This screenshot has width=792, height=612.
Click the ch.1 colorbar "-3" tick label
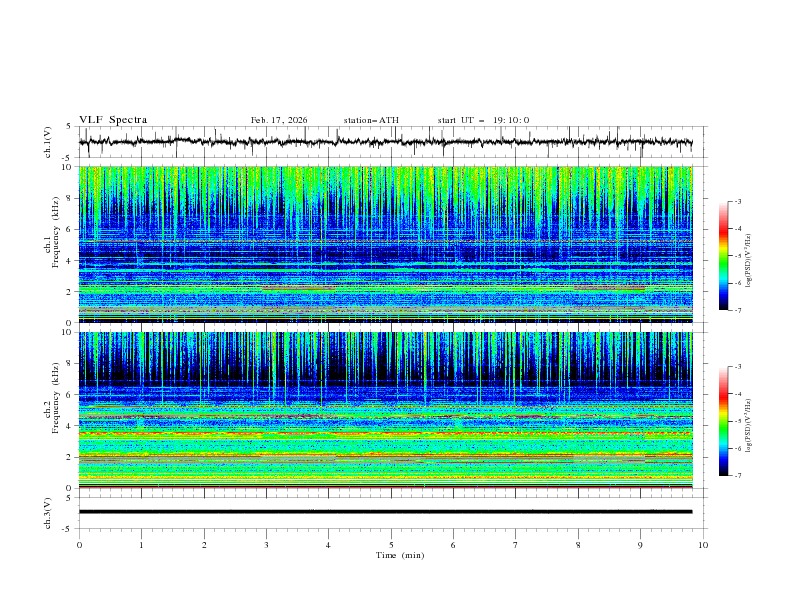(737, 201)
